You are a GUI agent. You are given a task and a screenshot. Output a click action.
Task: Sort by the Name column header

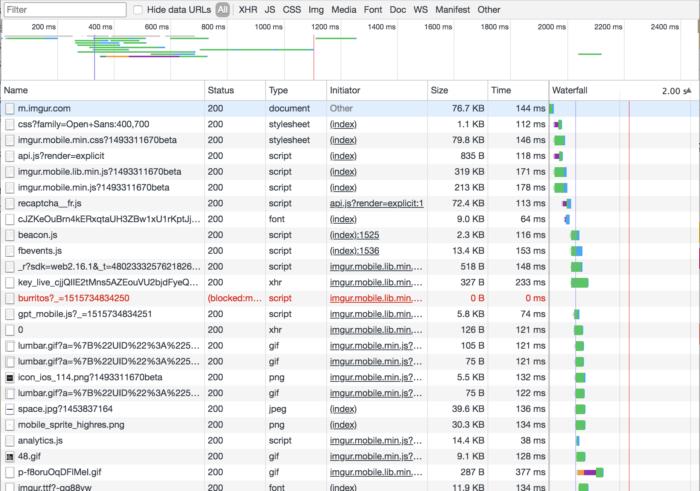(x=103, y=90)
